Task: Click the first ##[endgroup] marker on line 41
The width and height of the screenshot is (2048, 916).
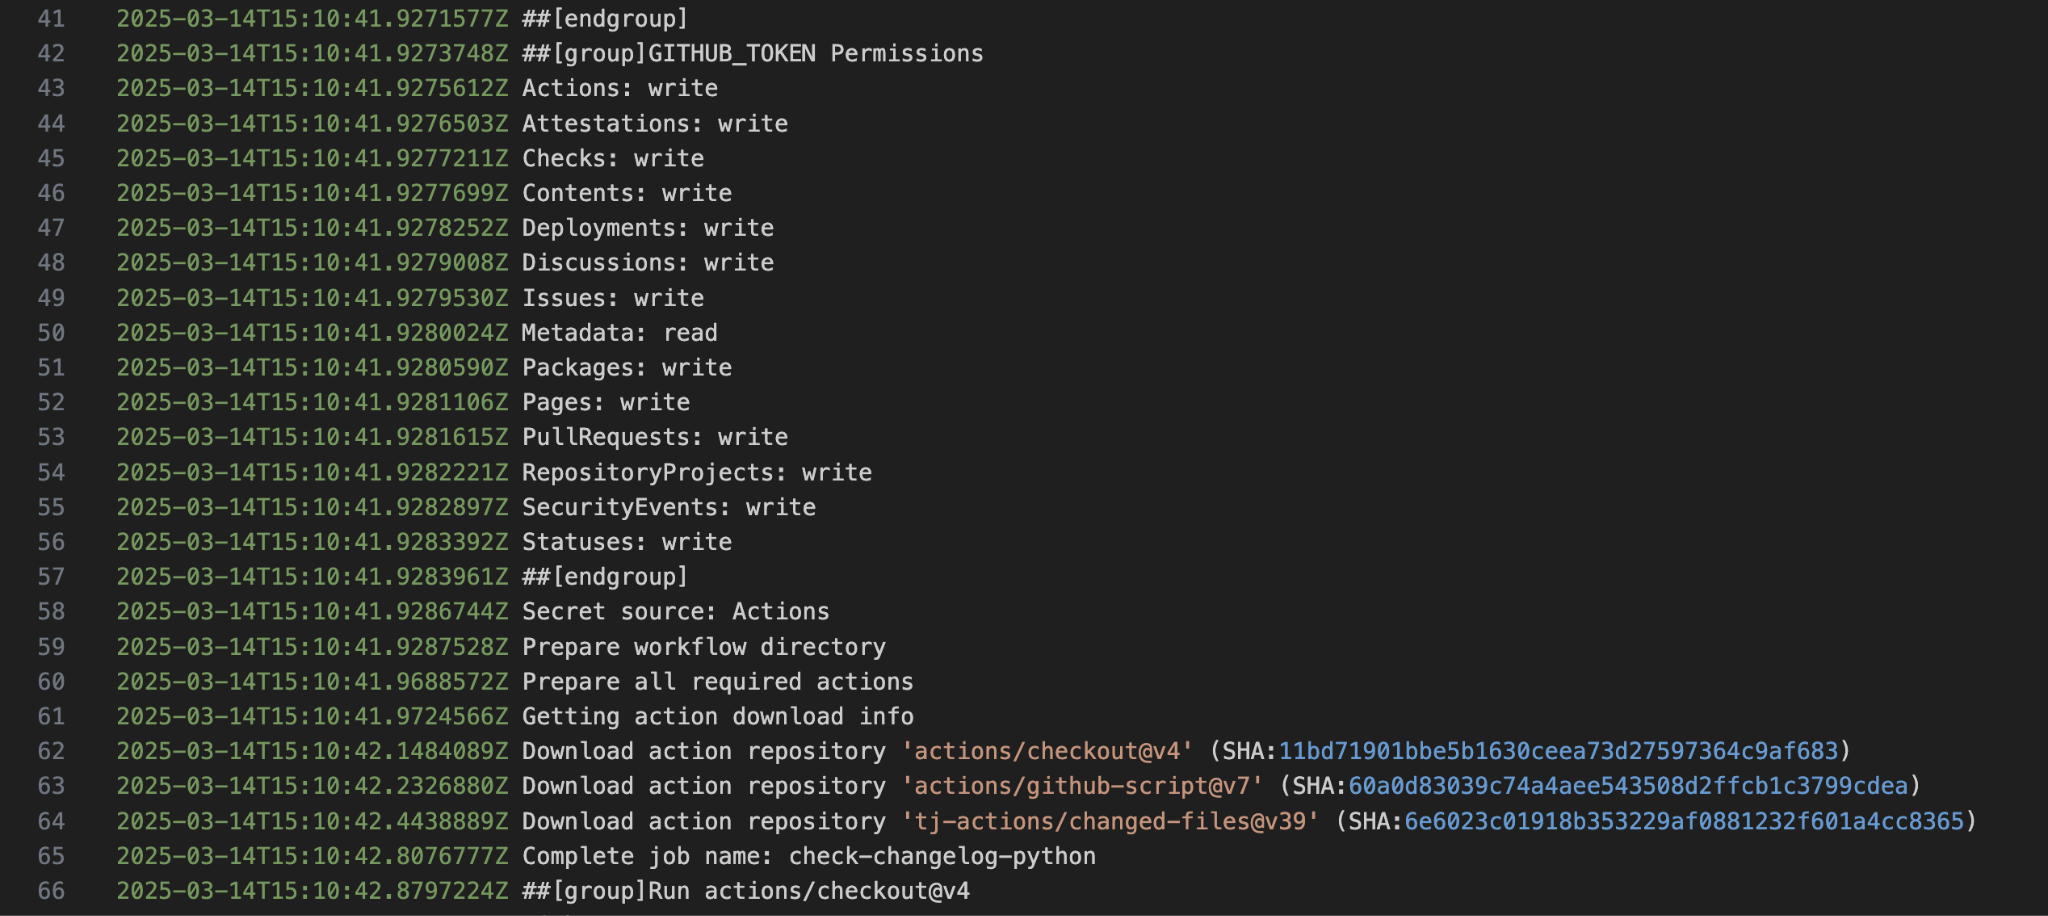Action: tap(605, 19)
